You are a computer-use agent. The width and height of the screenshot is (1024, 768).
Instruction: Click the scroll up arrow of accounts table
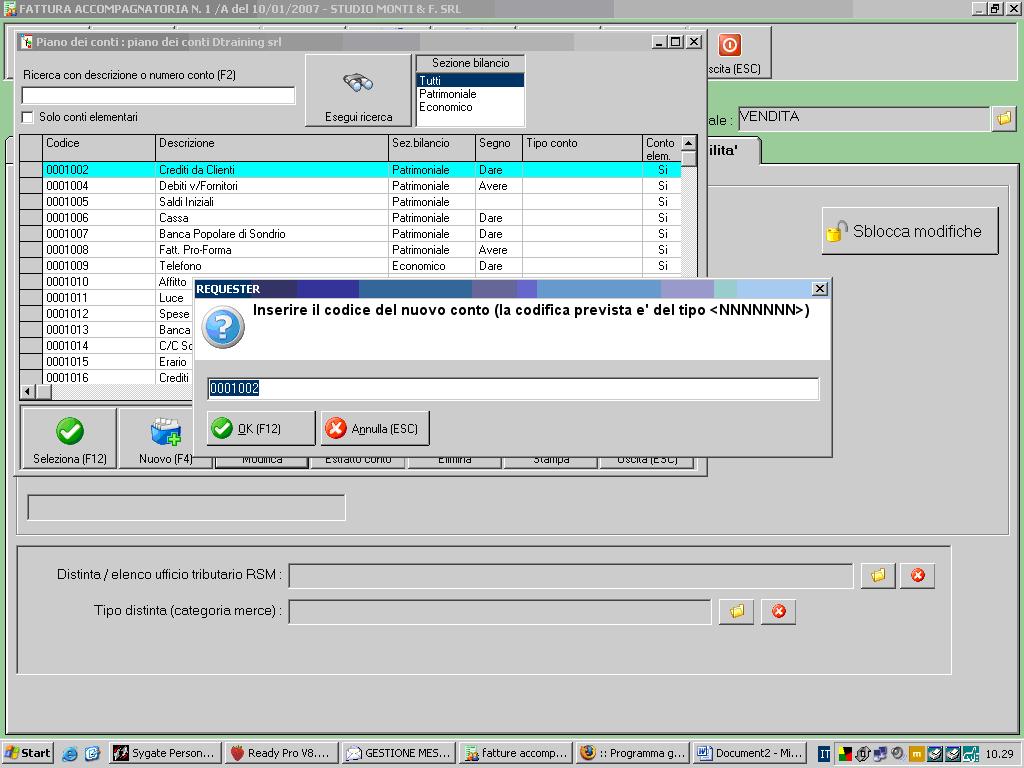click(688, 142)
